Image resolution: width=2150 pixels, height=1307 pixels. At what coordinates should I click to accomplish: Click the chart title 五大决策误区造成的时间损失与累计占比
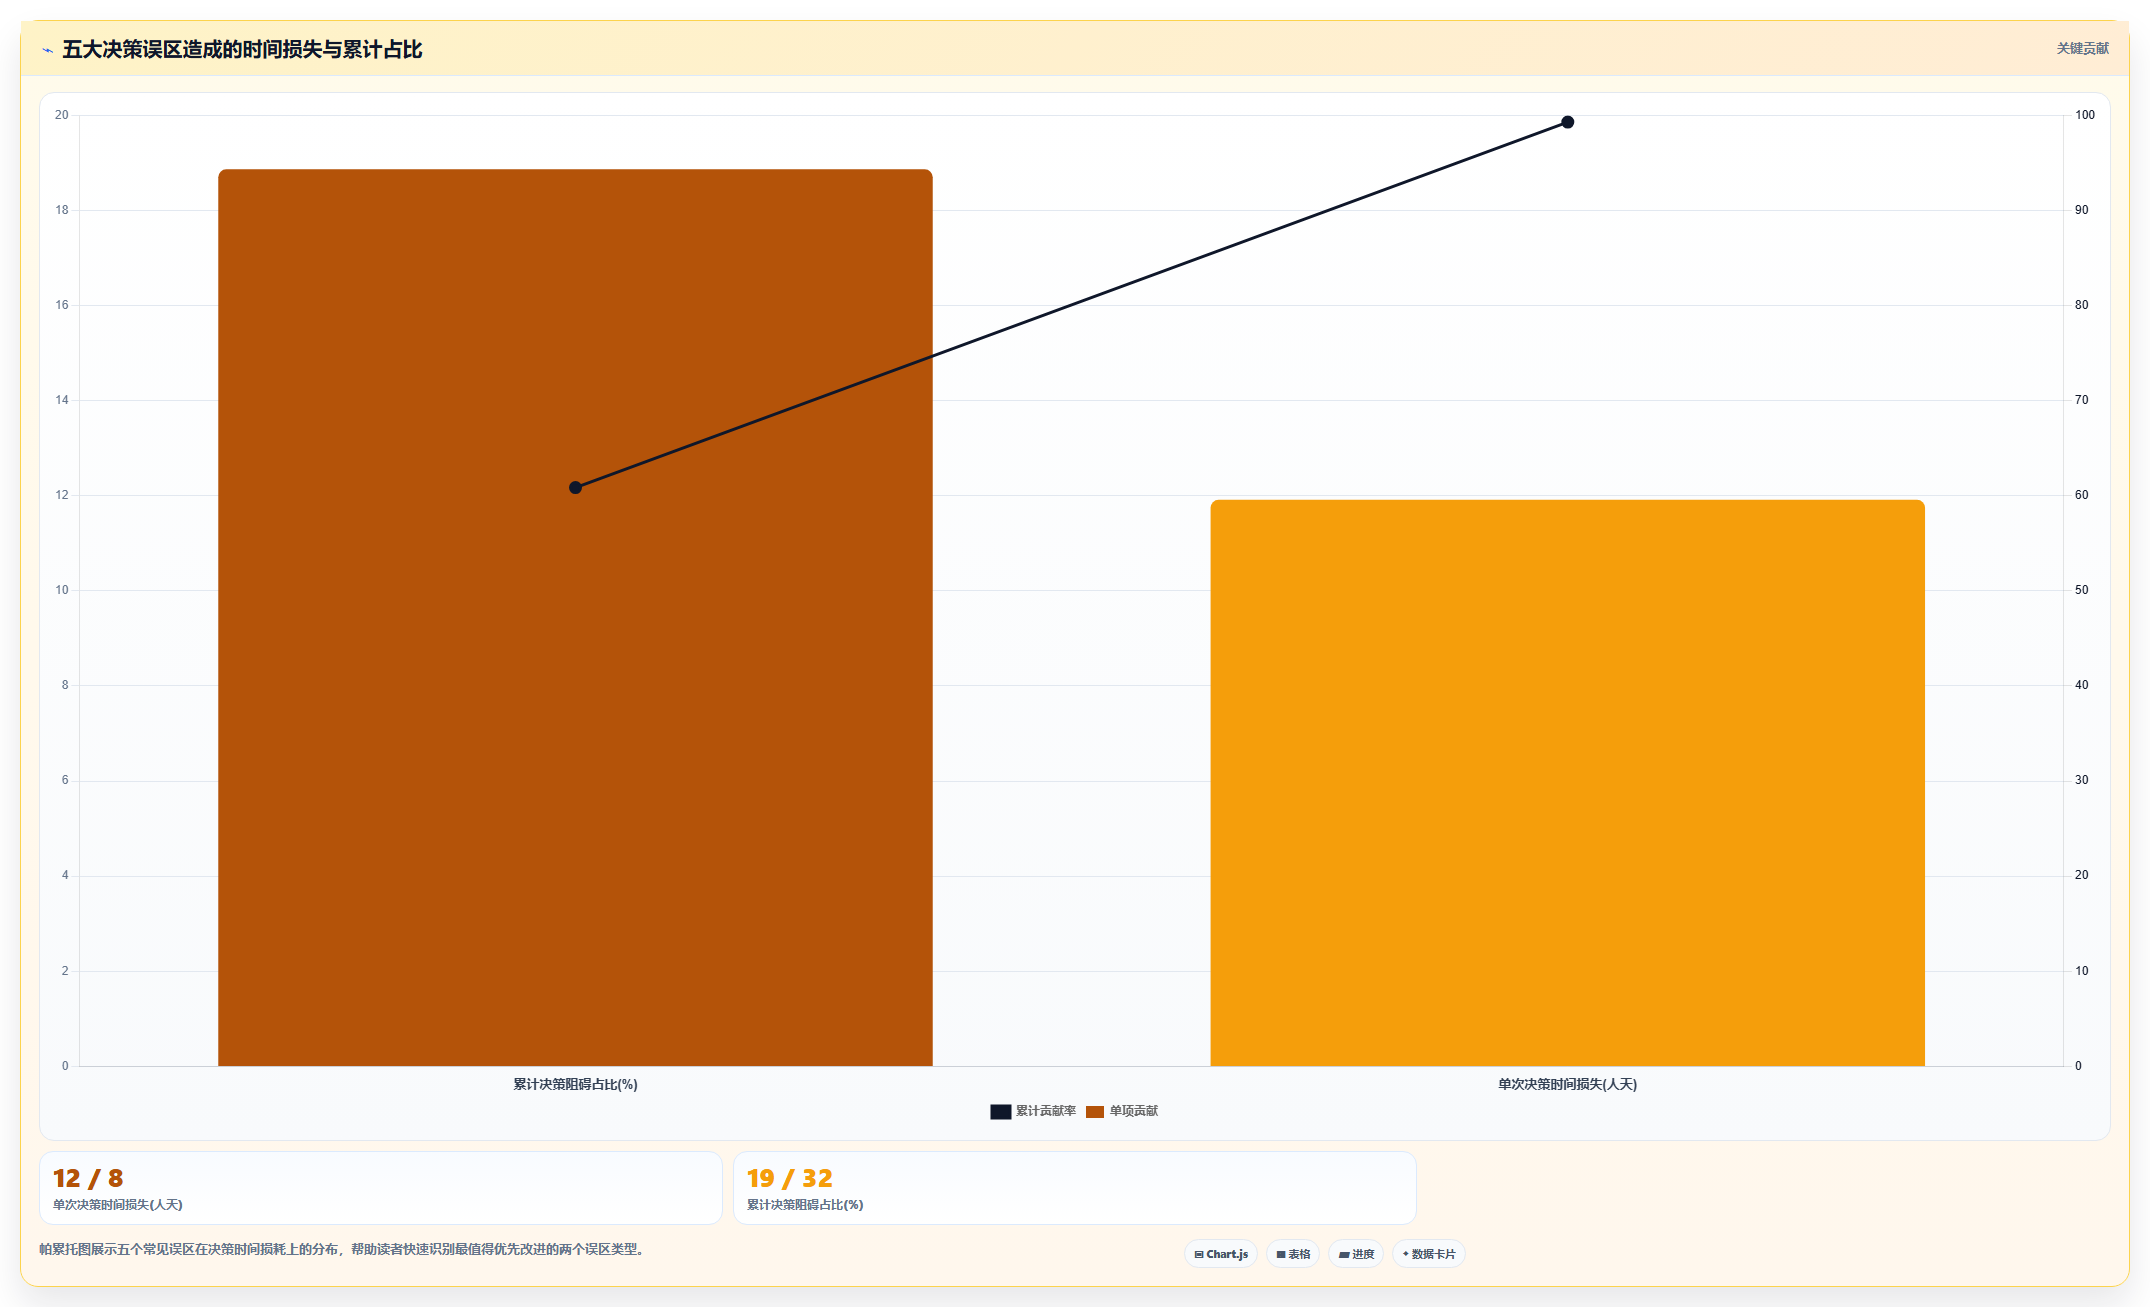pos(242,49)
